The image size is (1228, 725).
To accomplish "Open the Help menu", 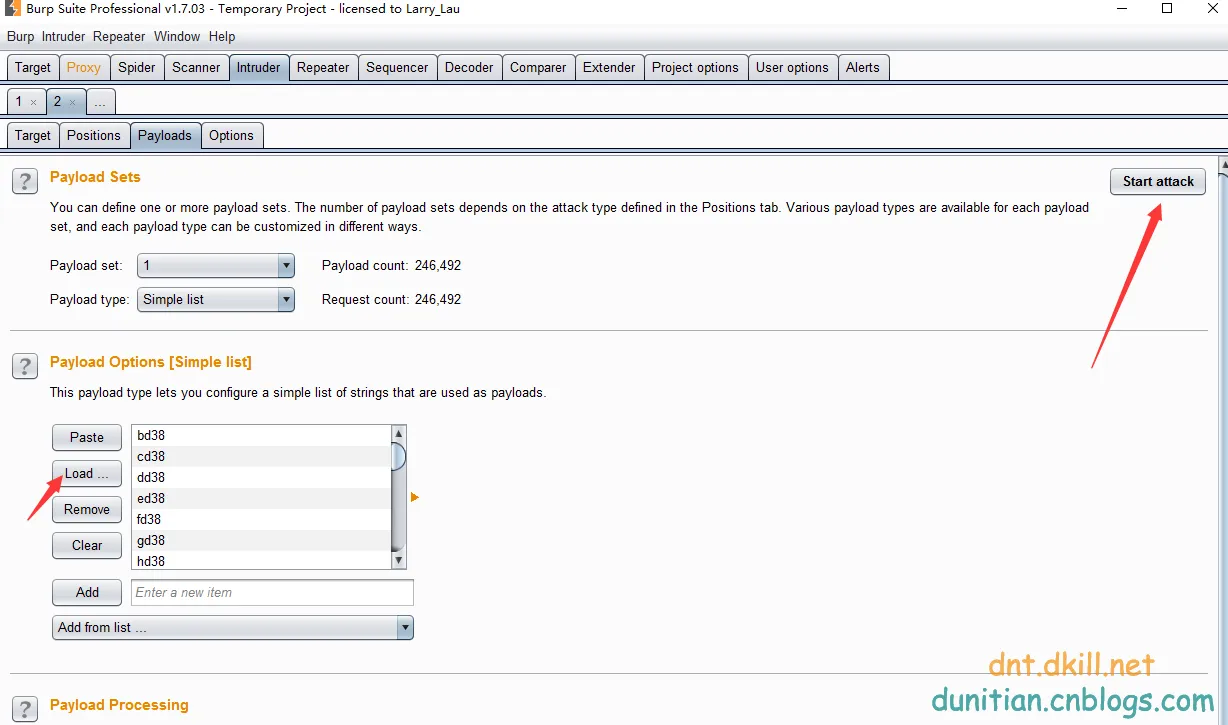I will 222,37.
